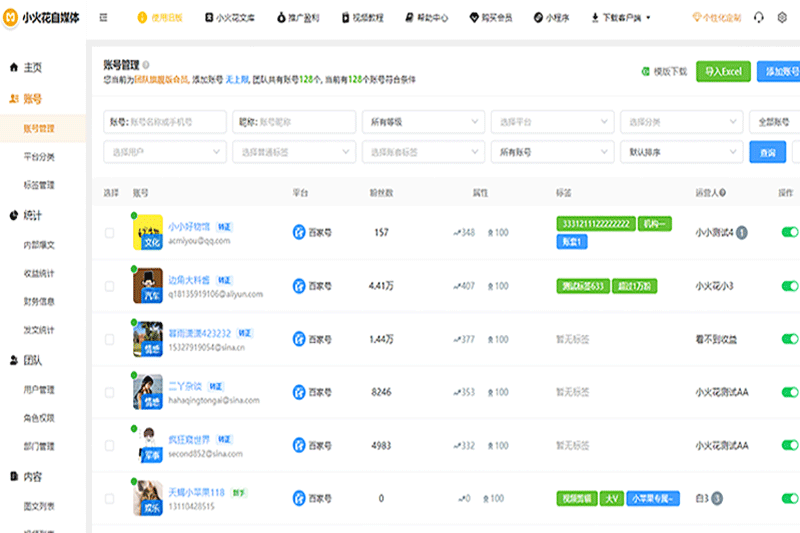Click the Excel icon next to 模版下载
The image size is (800, 533).
[x=645, y=71]
